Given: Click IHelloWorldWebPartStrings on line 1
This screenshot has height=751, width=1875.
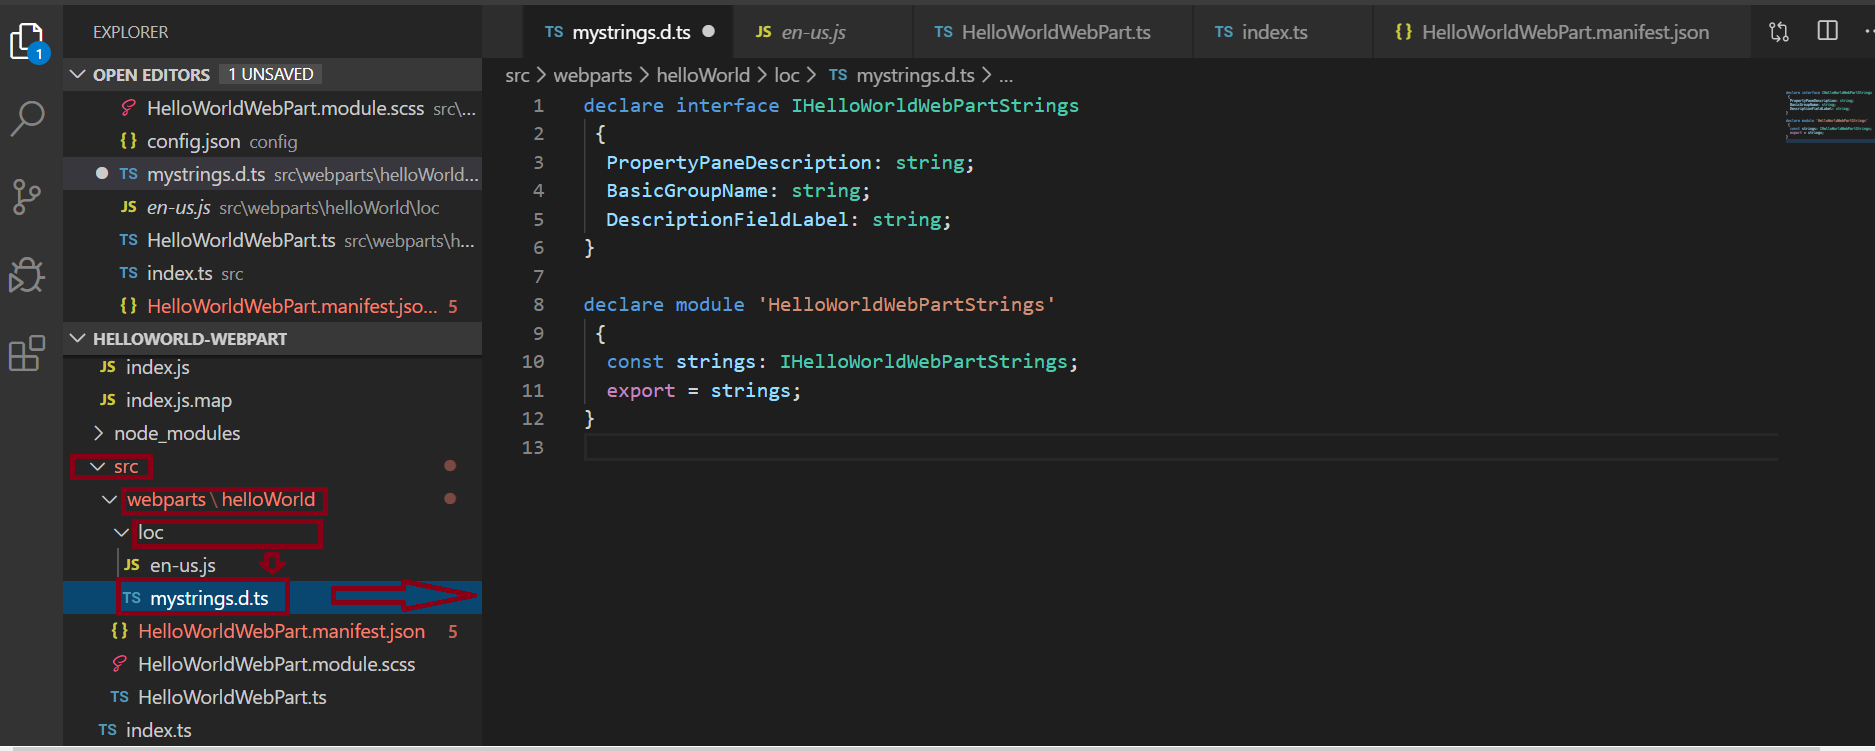Looking at the screenshot, I should tap(935, 105).
